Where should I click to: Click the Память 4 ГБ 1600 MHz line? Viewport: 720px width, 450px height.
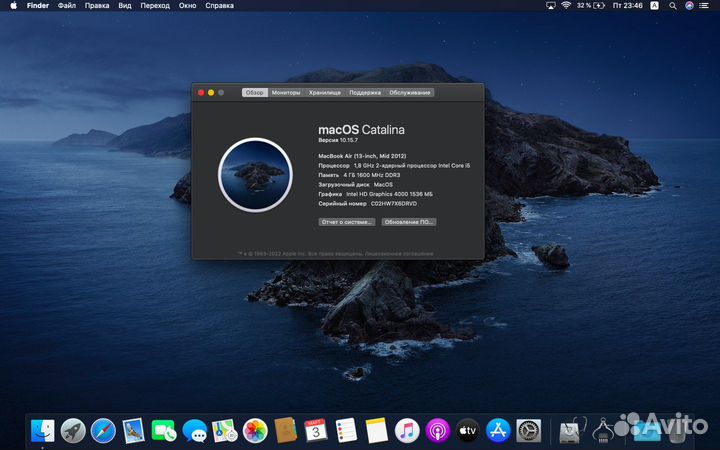tap(359, 175)
